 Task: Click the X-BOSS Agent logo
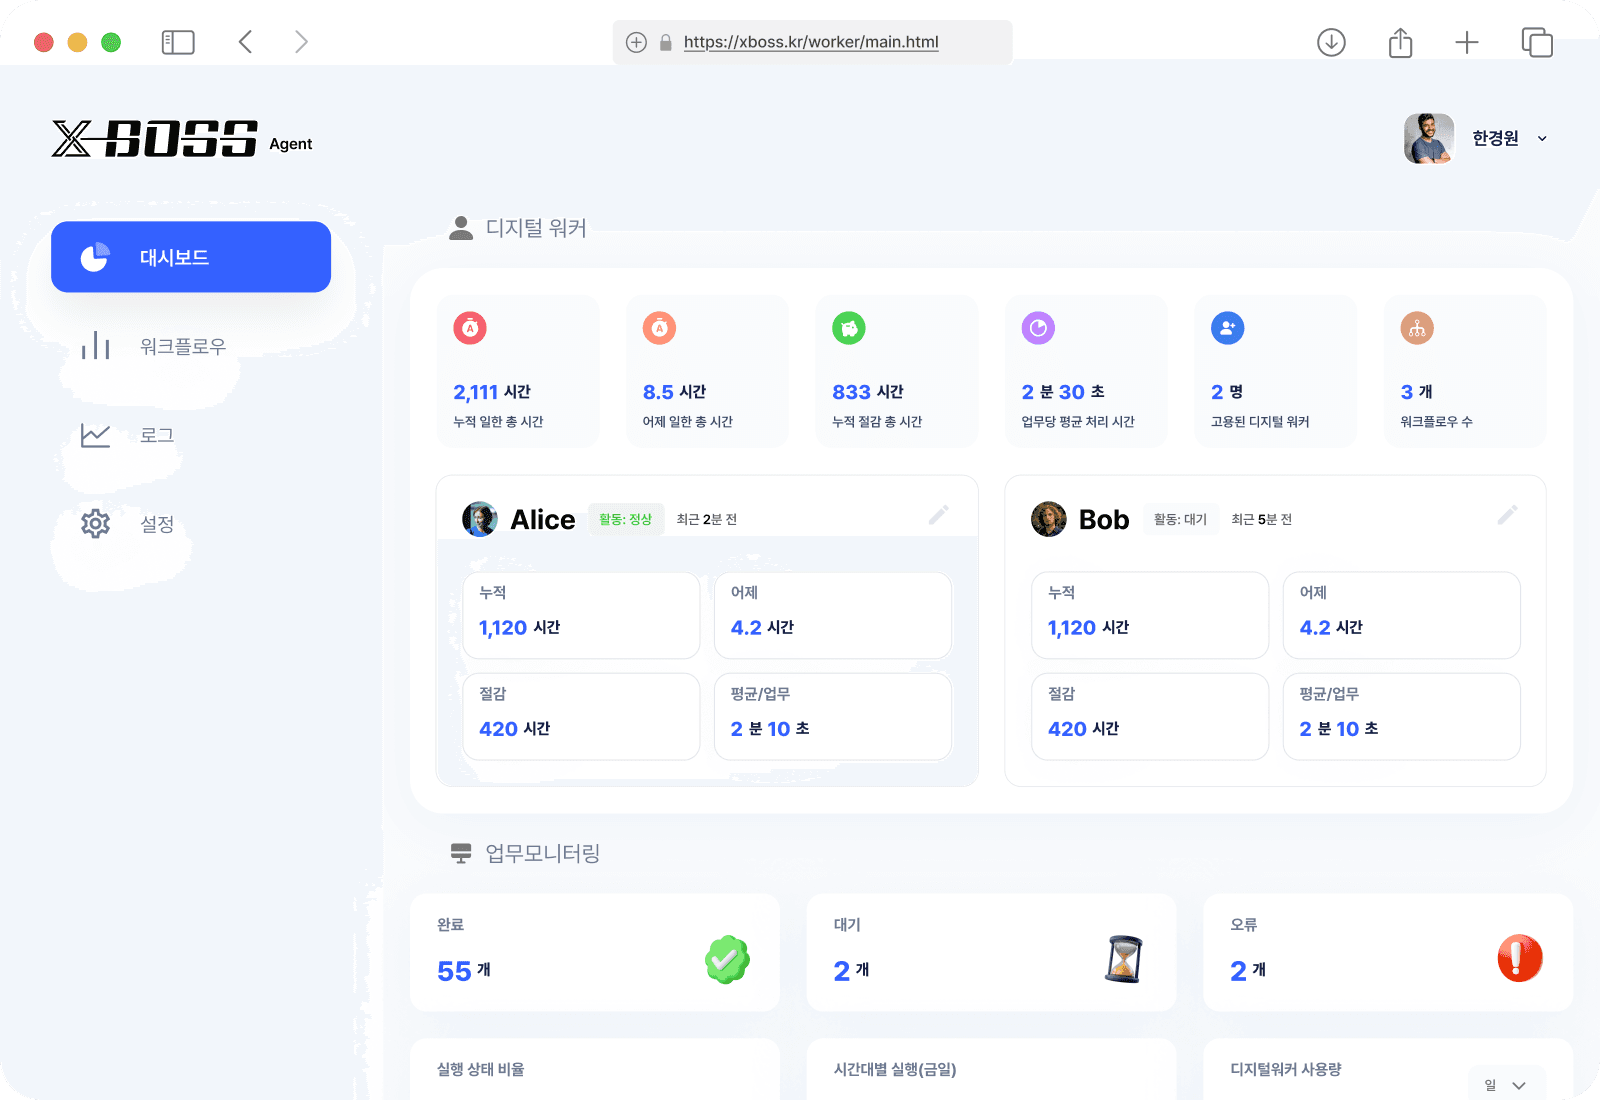tap(182, 139)
